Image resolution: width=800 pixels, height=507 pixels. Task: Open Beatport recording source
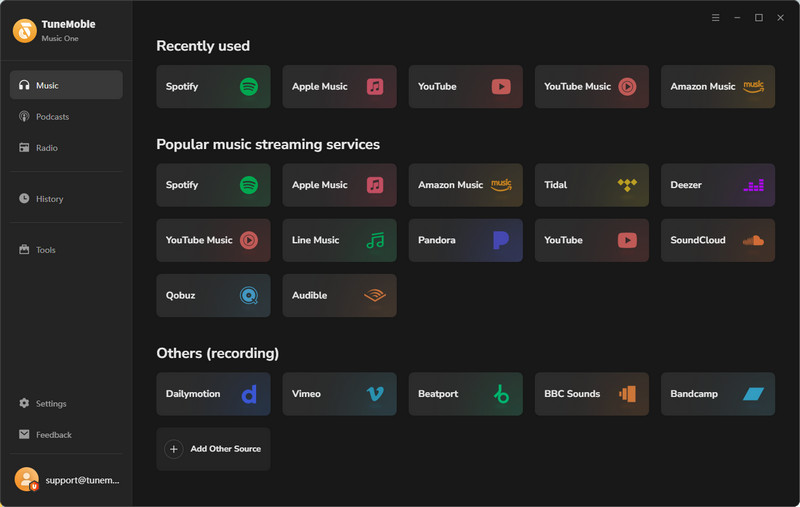(465, 394)
